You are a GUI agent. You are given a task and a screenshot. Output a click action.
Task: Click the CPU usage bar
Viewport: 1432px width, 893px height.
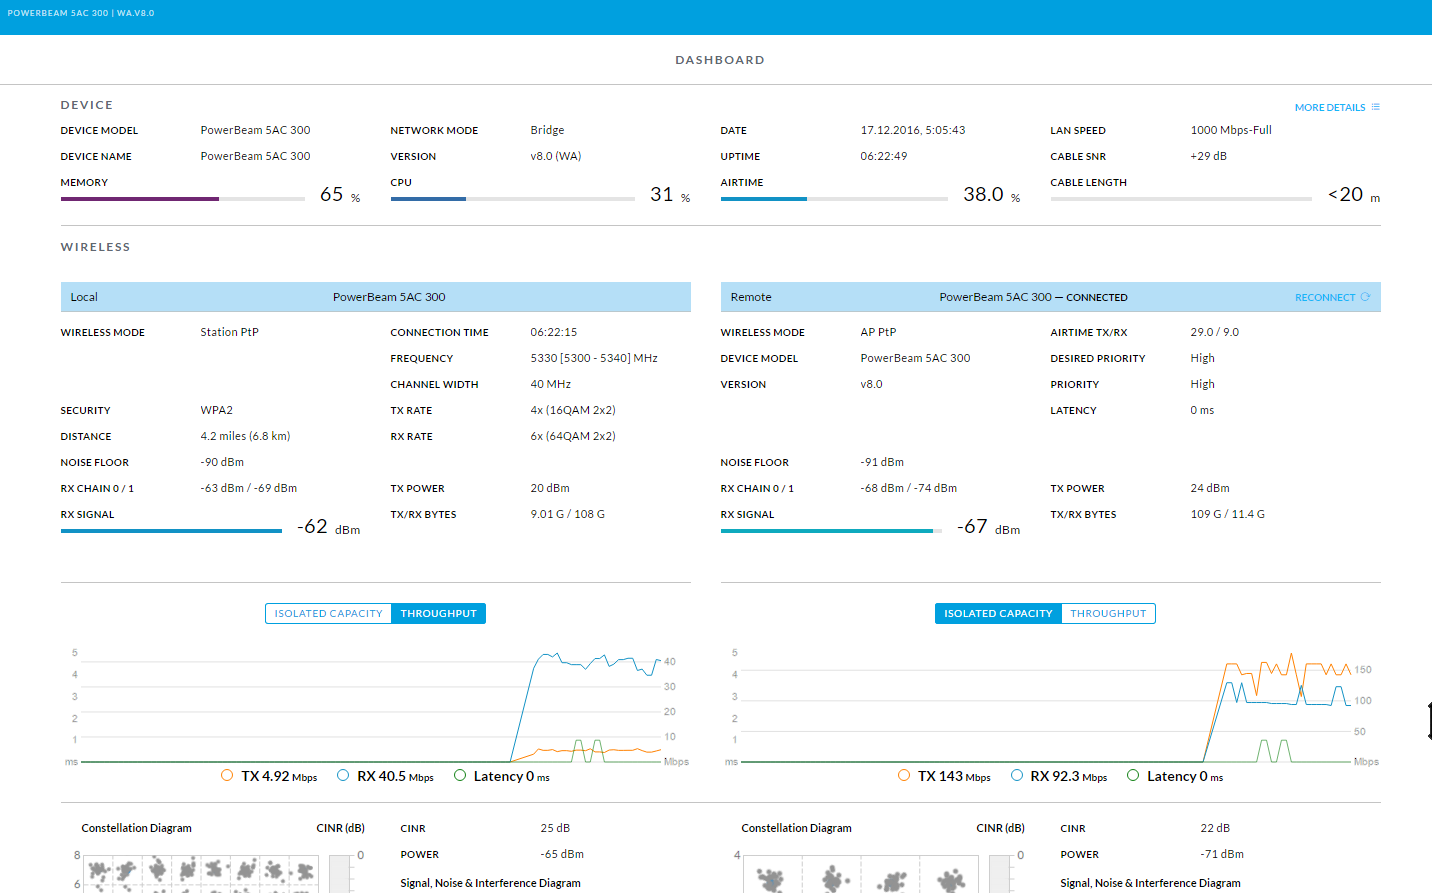(x=513, y=199)
